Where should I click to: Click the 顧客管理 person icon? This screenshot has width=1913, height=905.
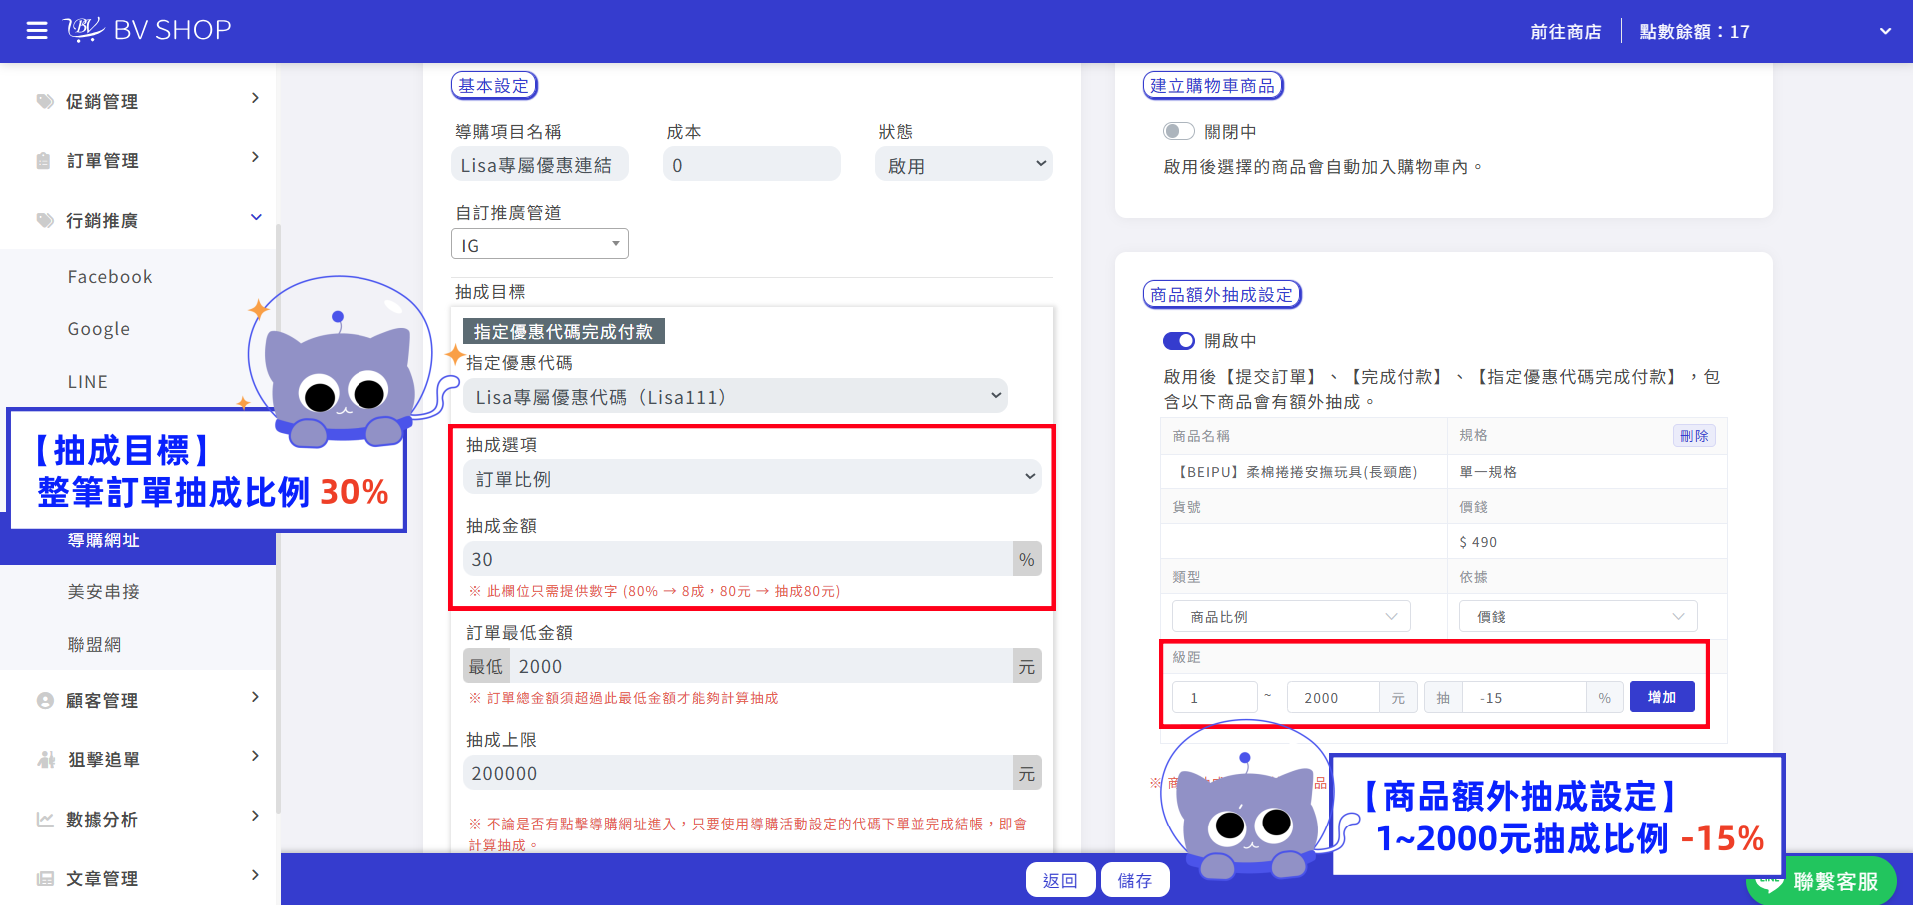(x=45, y=700)
